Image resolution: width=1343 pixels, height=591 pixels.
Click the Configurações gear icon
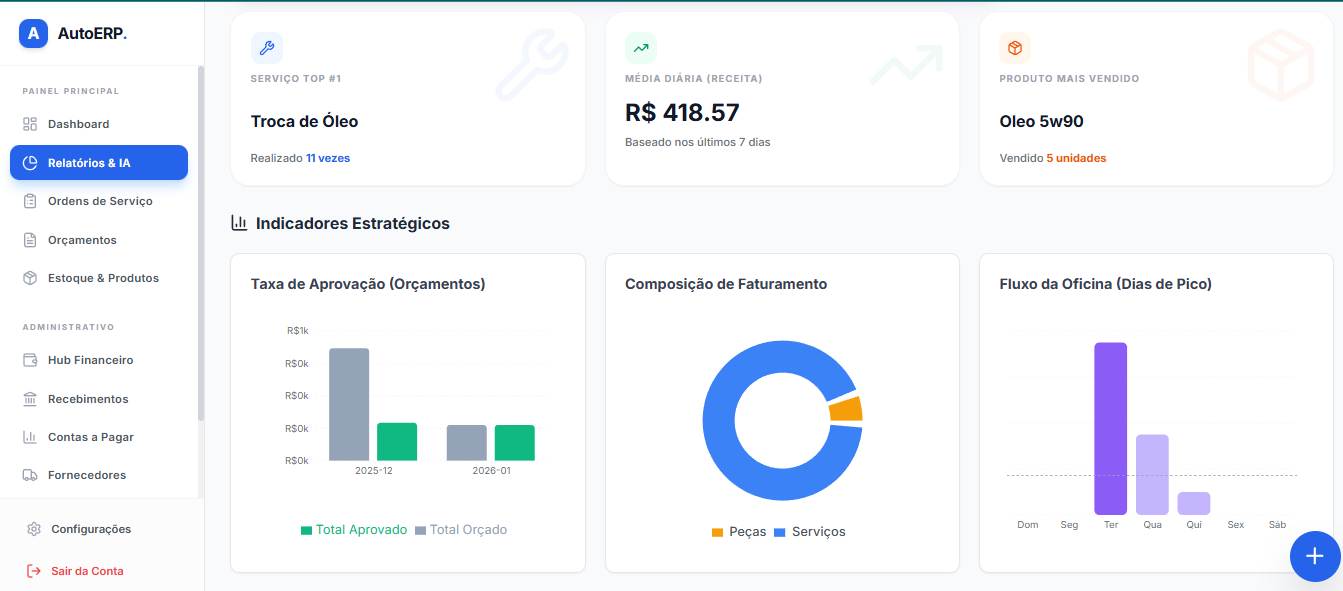(34, 529)
